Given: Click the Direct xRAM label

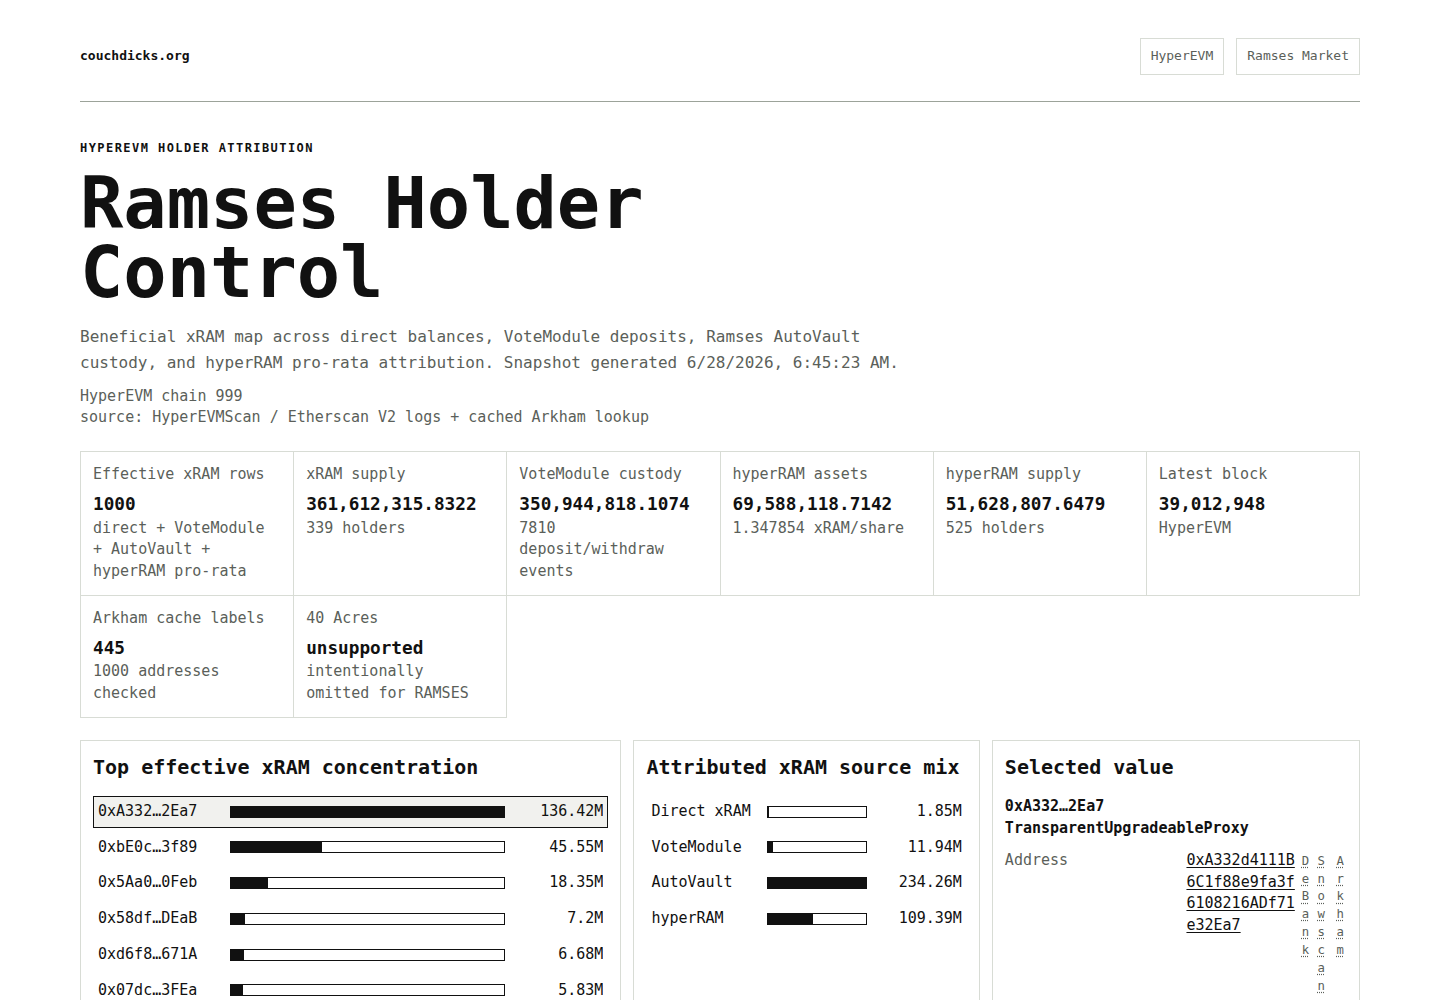Looking at the screenshot, I should pyautogui.click(x=701, y=811).
